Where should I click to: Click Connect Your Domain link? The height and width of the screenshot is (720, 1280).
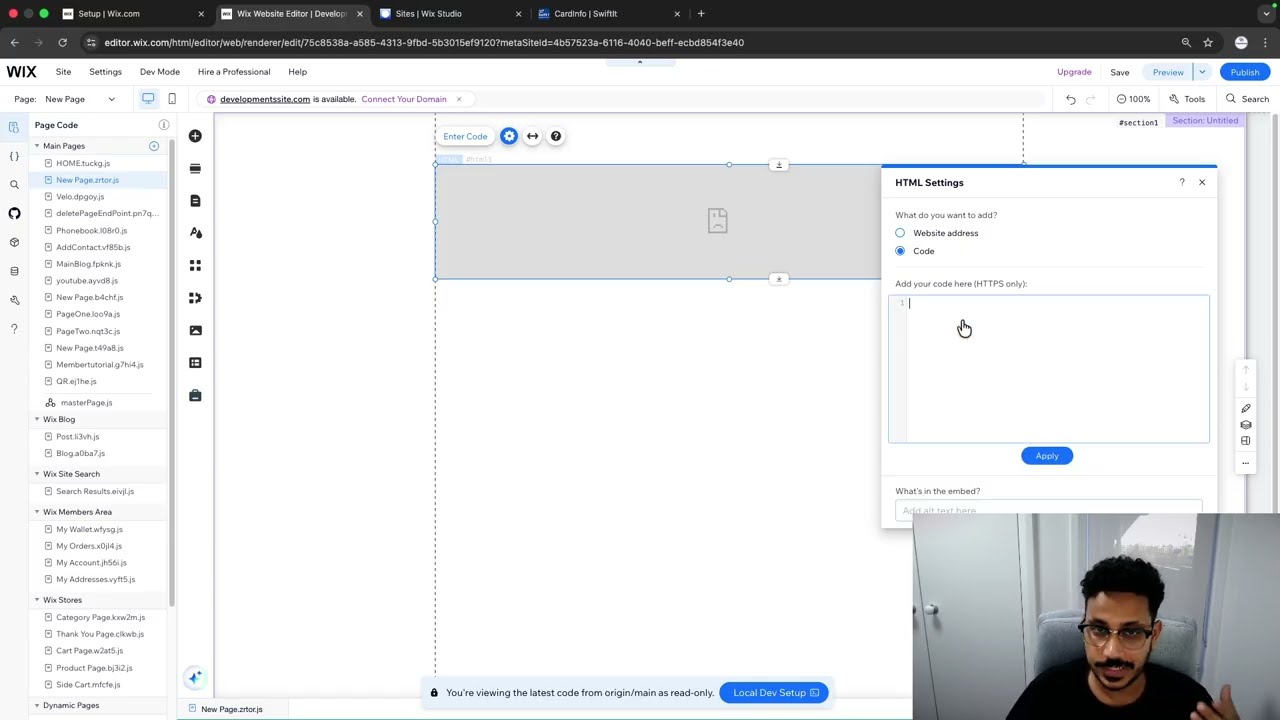tap(404, 99)
